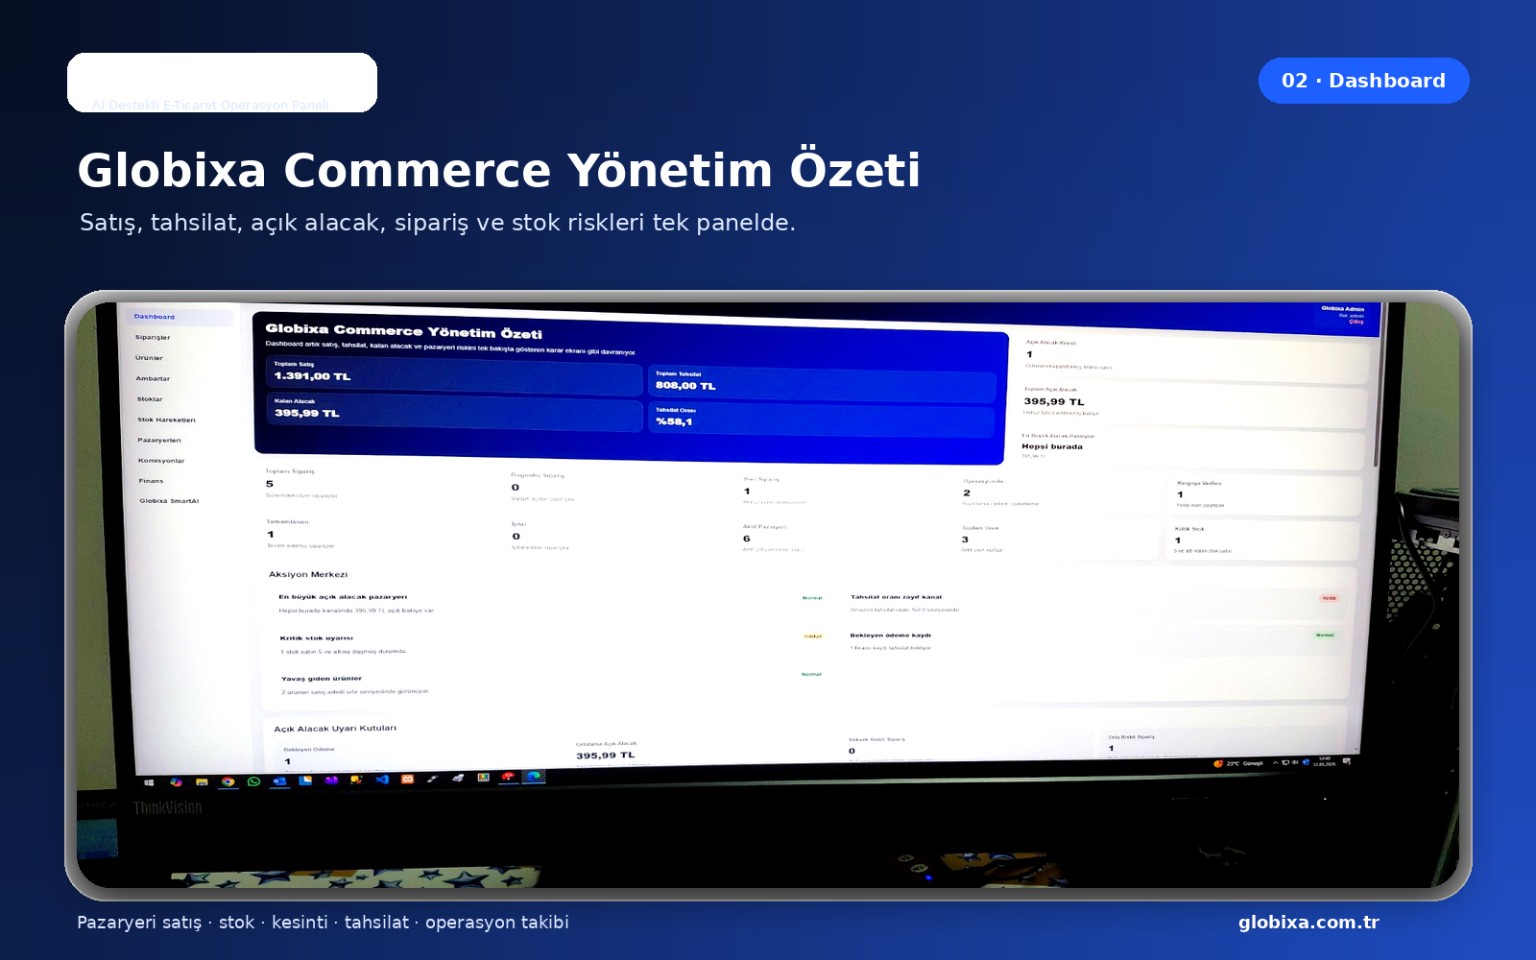1536x960 pixels.
Task: Launch the Copilot icon in the taskbar
Action: (176, 782)
